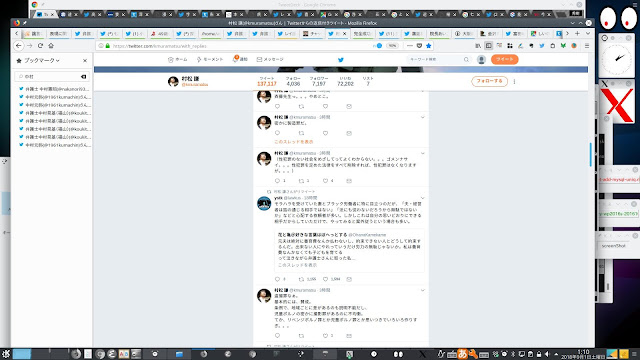640x360 pixels.
Task: Toggle the sidebar toolbar icon
Action: [489, 46]
